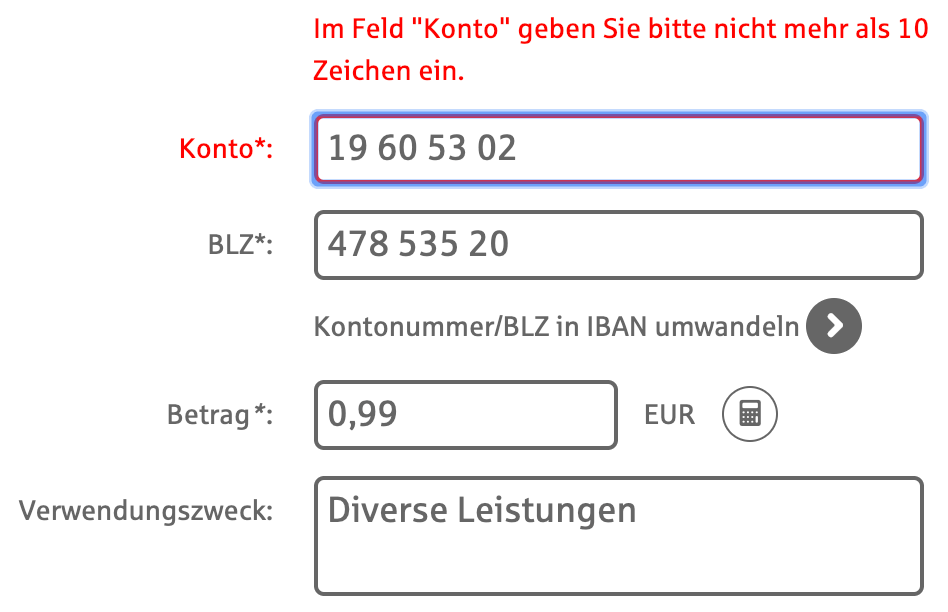The height and width of the screenshot is (612, 948).
Task: Open the amount calculator beside Betrag field
Action: tap(750, 414)
